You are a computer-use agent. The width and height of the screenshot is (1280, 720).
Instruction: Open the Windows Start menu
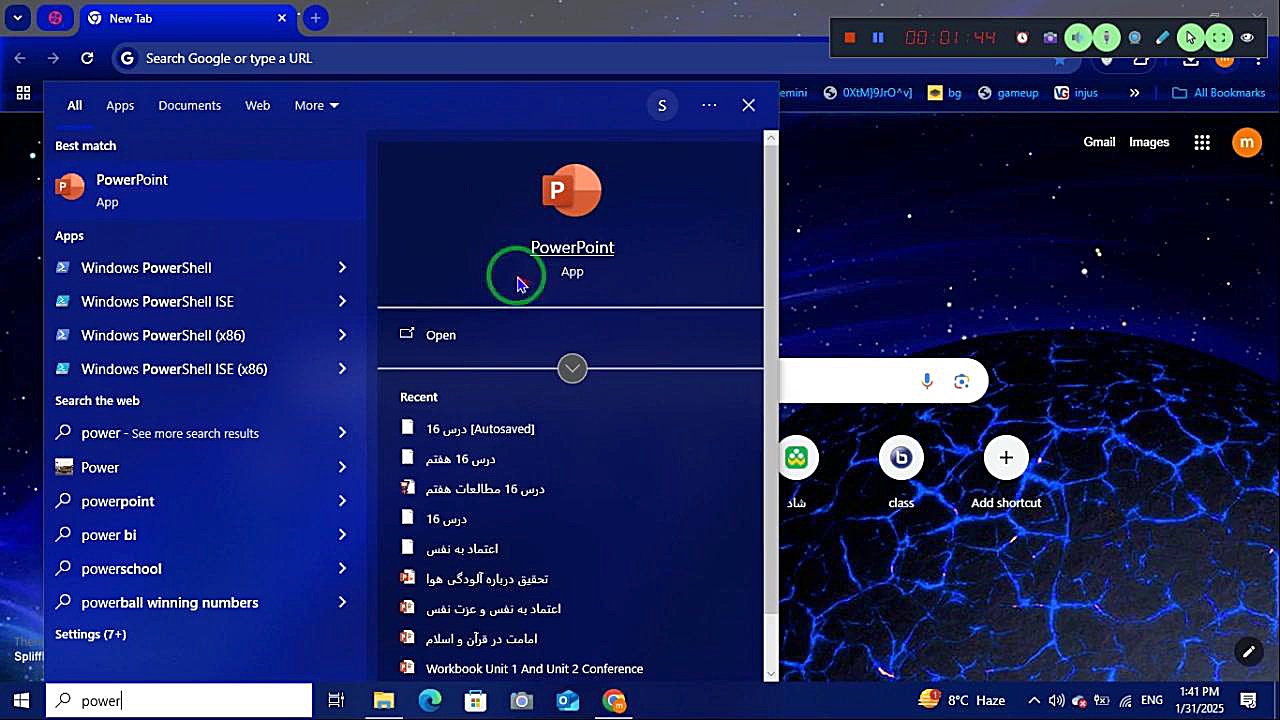tap(22, 700)
